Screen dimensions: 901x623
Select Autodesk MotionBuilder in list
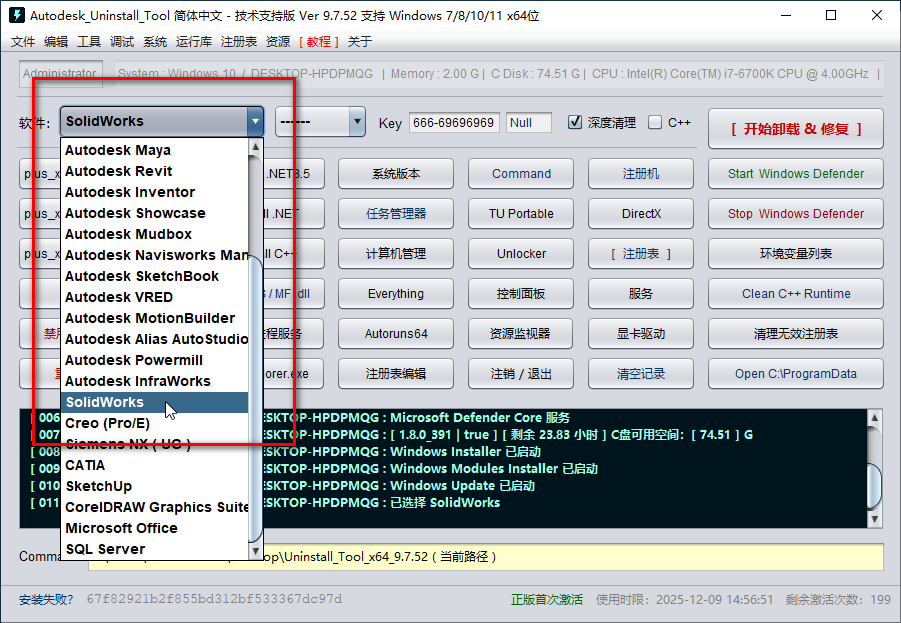[155, 318]
